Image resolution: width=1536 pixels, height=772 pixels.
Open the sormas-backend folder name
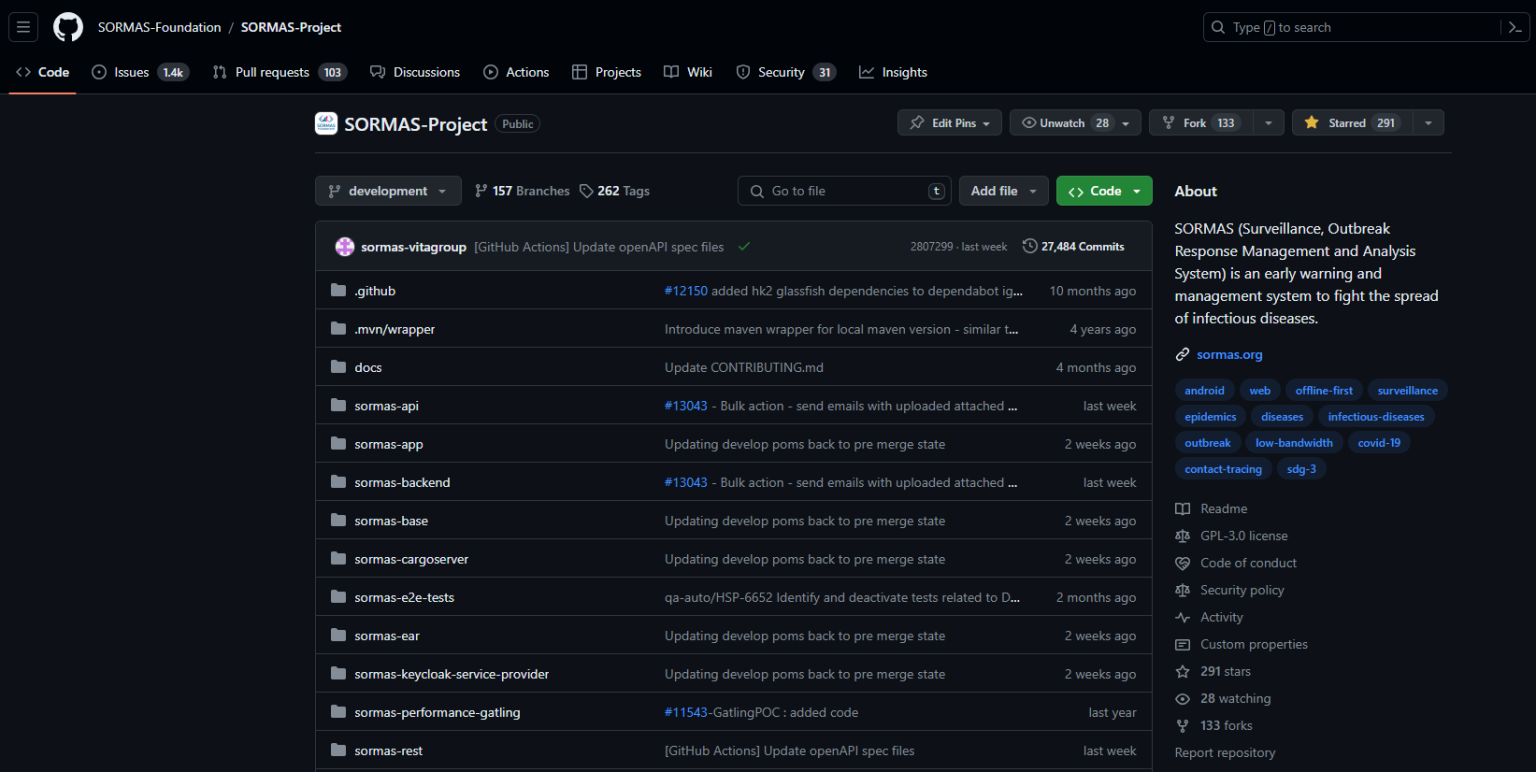[402, 482]
